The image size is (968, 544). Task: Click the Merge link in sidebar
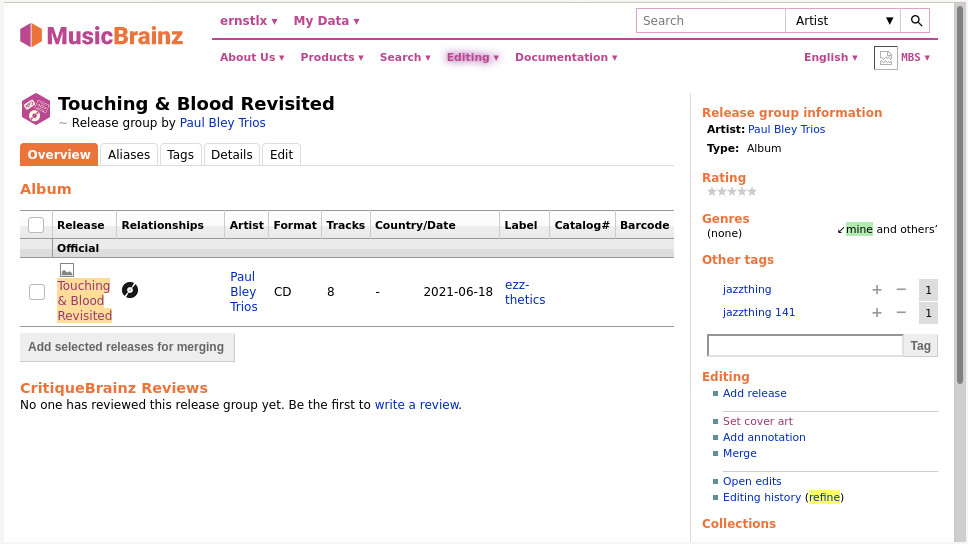point(740,453)
